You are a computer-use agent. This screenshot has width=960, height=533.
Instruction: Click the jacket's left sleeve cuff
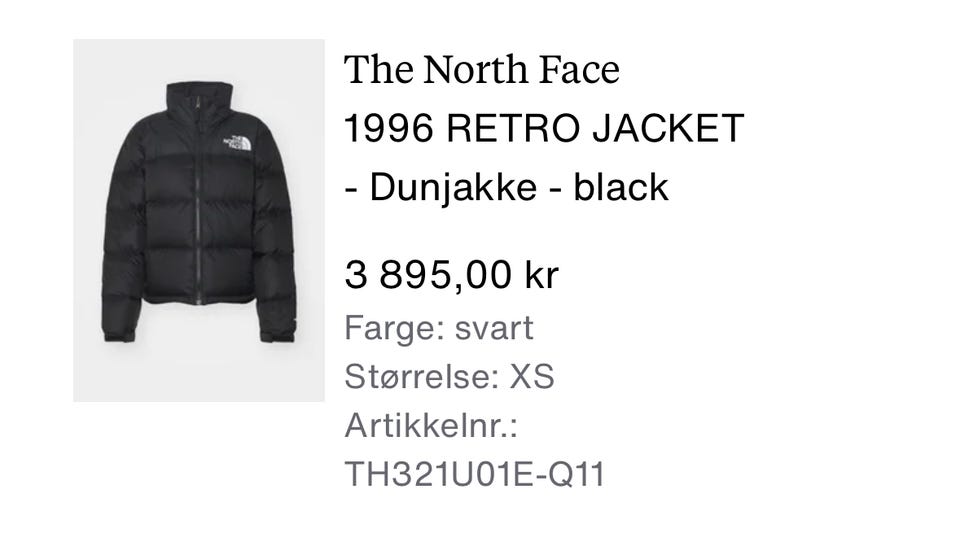point(119,336)
